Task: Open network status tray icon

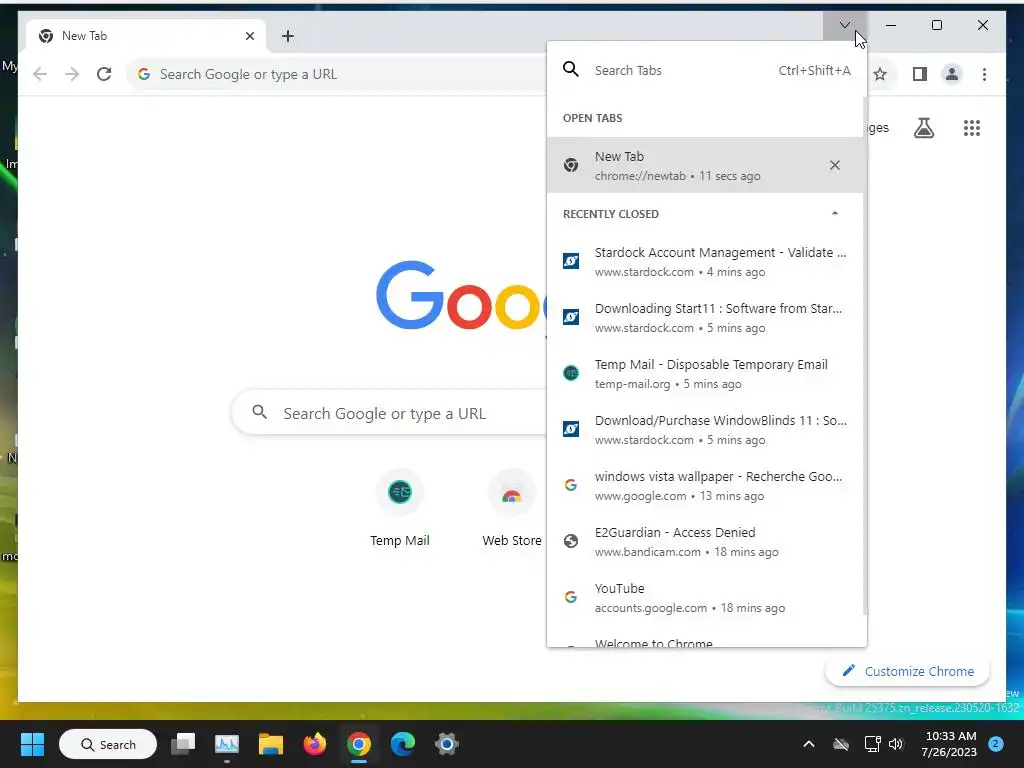Action: [x=872, y=744]
